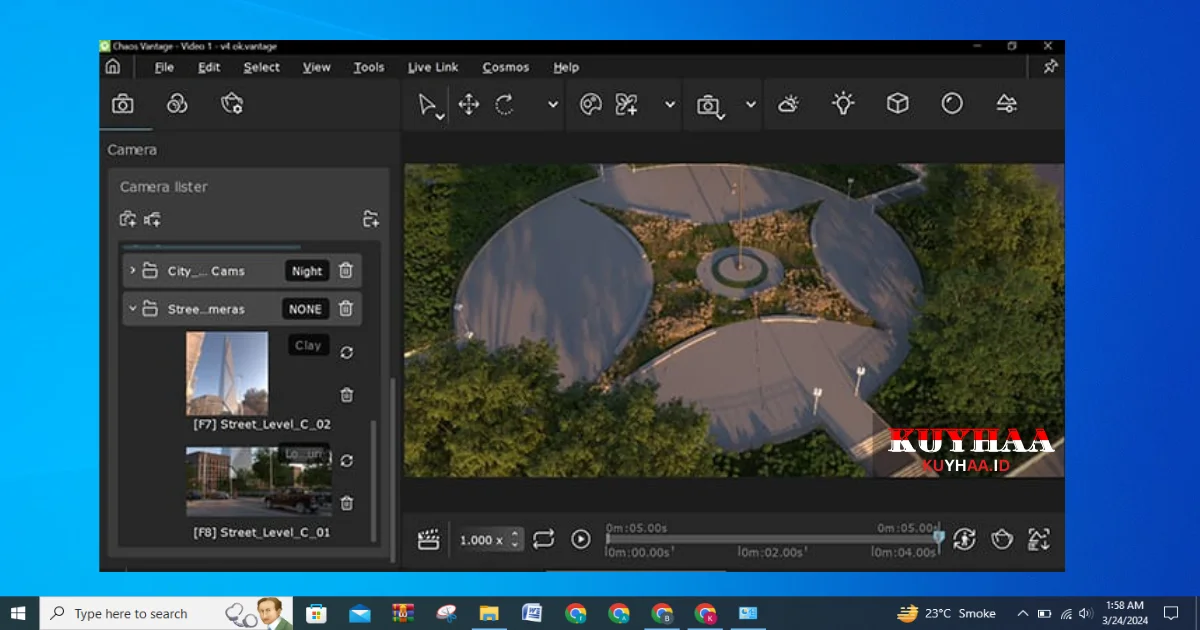The width and height of the screenshot is (1200, 630).
Task: Open the Live Link menu
Action: (x=433, y=67)
